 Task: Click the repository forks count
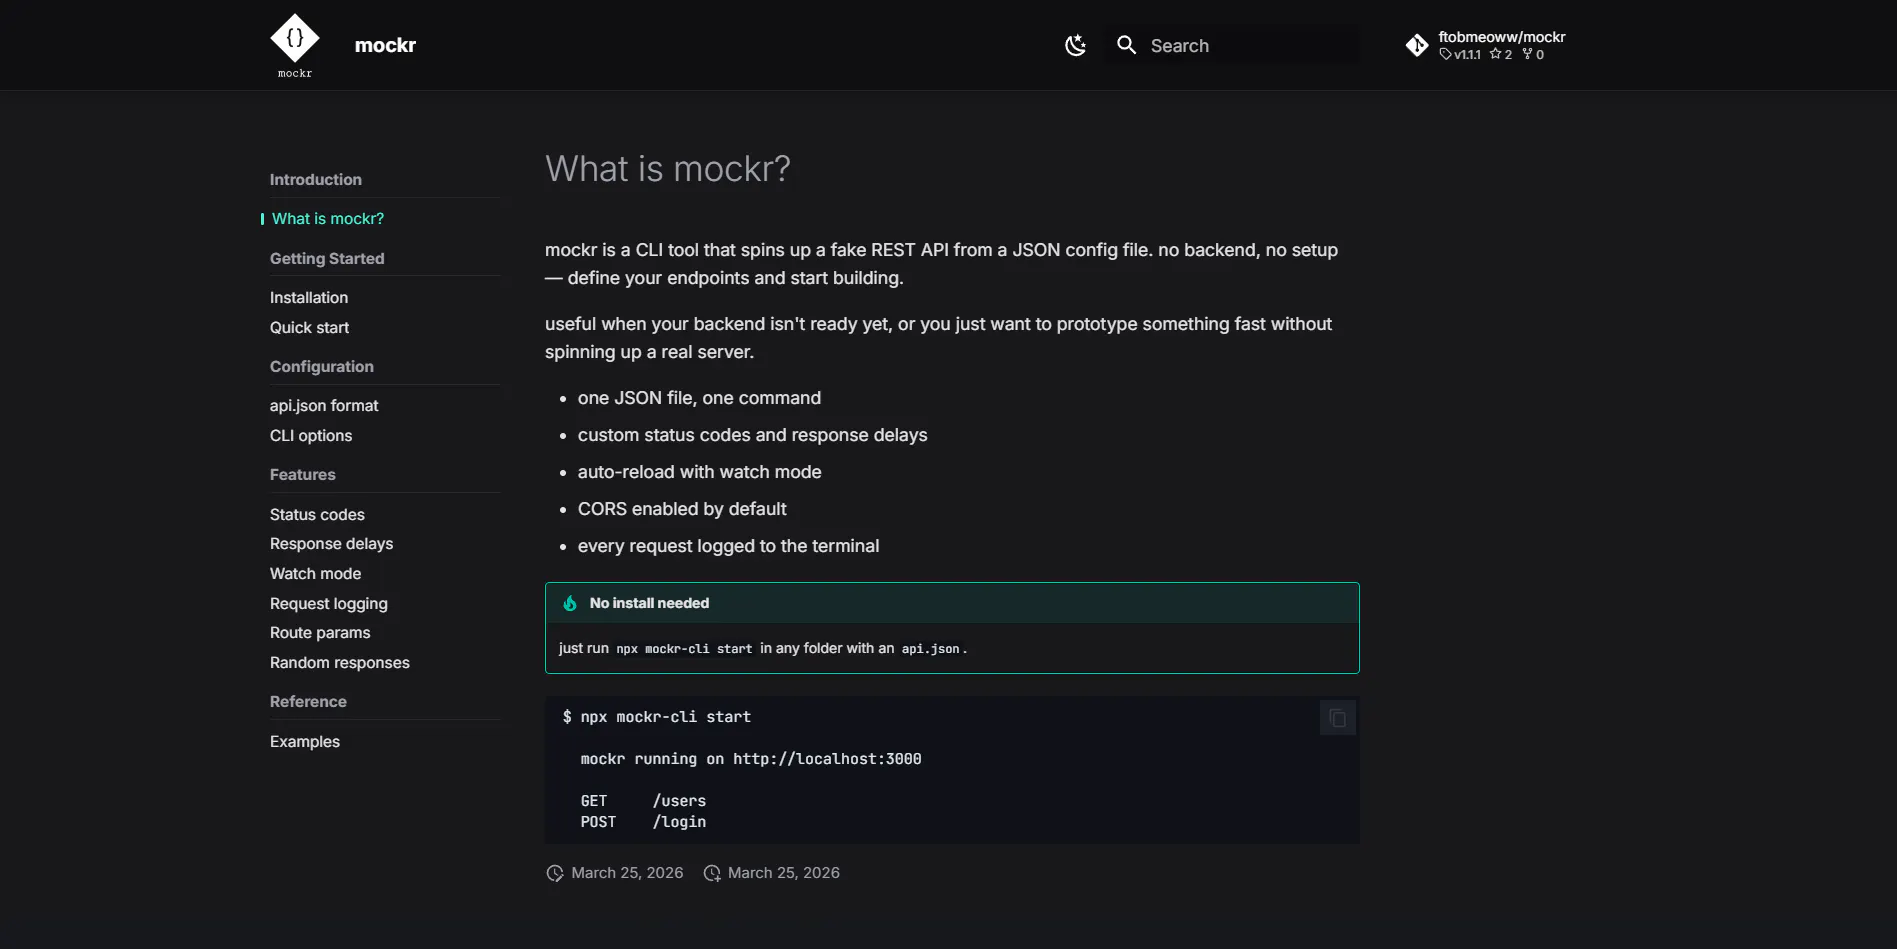[1533, 55]
